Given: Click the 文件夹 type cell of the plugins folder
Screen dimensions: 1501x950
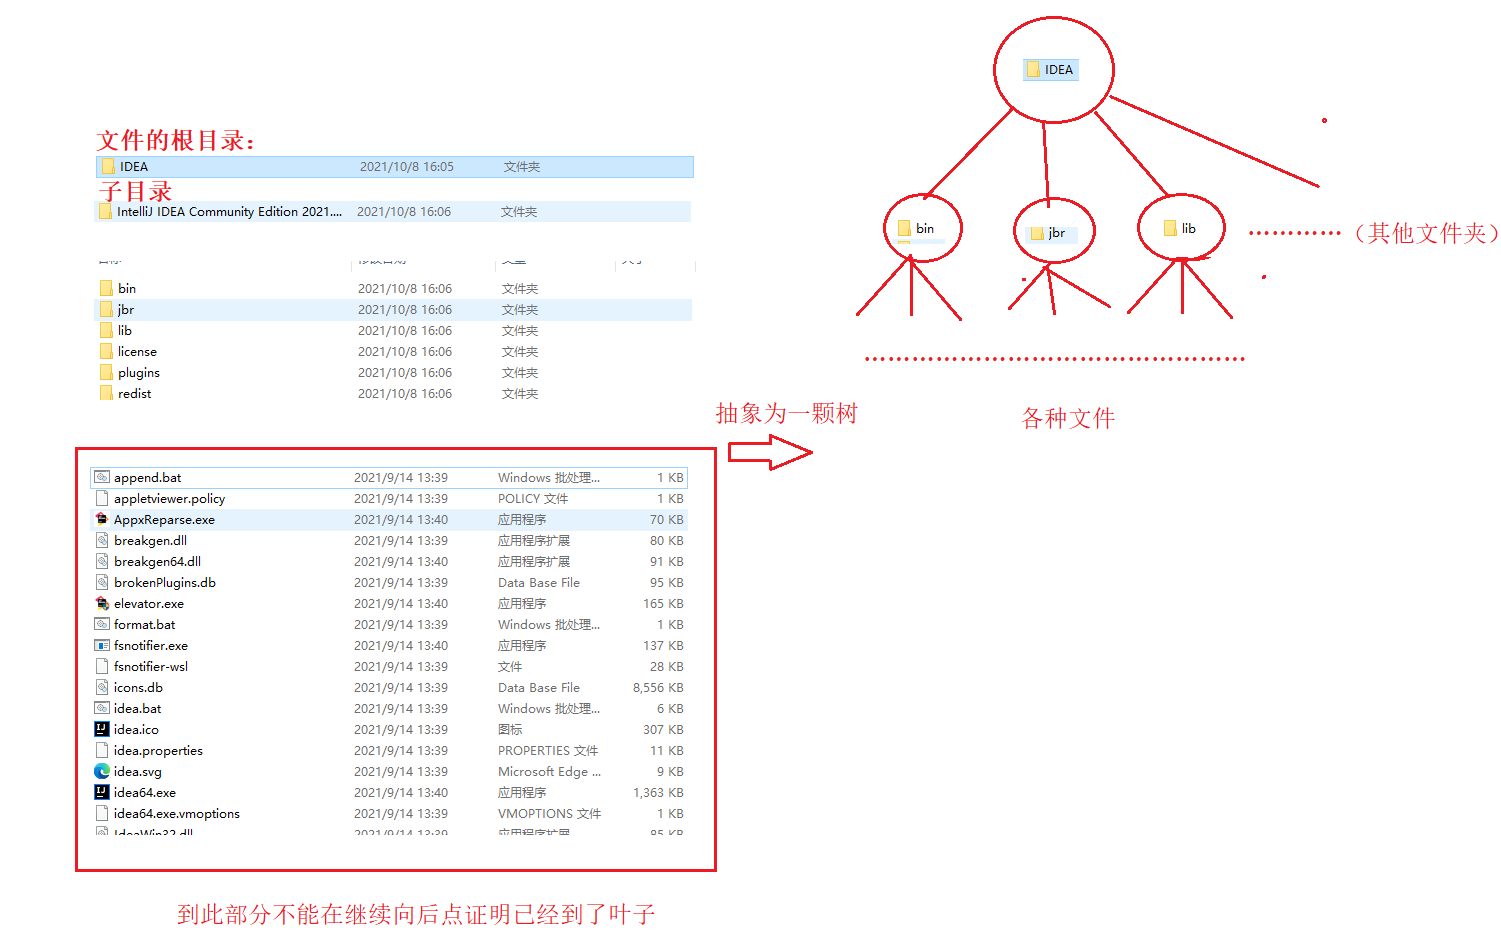Looking at the screenshot, I should pyautogui.click(x=520, y=373).
